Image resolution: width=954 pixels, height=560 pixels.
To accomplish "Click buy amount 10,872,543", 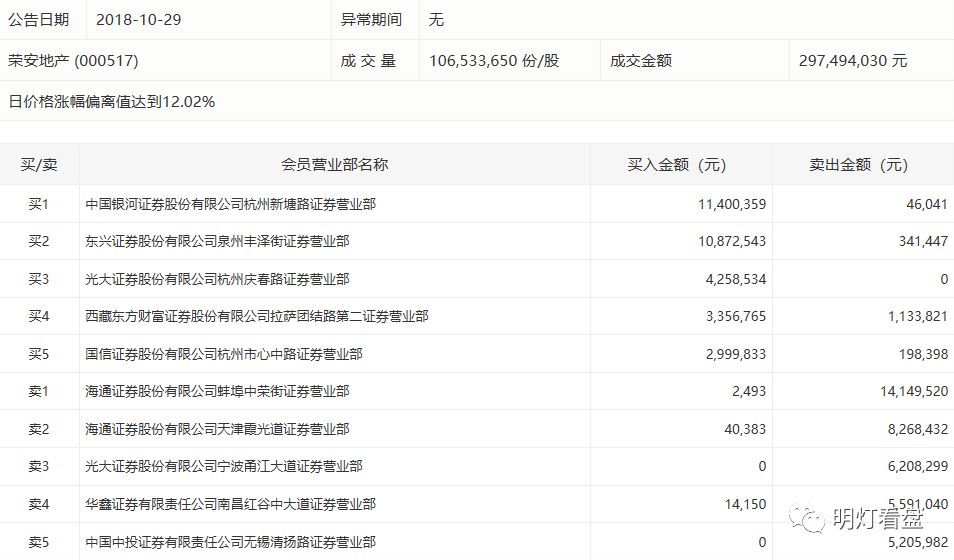I will (732, 241).
